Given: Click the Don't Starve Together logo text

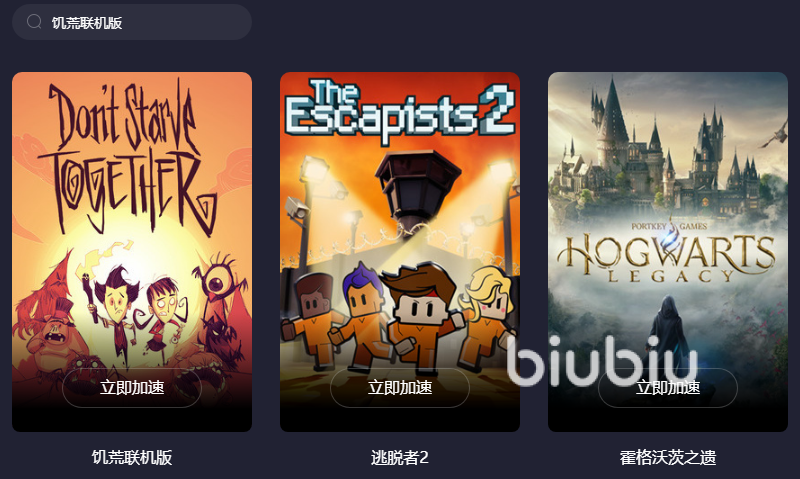Looking at the screenshot, I should [128, 158].
